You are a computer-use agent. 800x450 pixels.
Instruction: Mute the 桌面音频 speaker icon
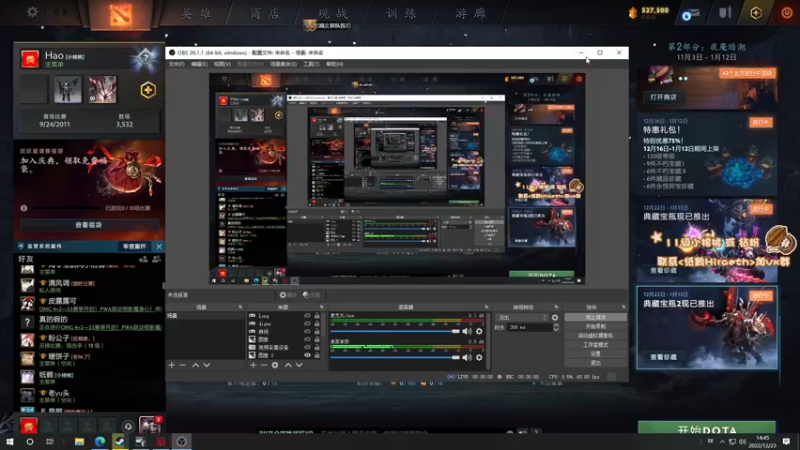pyautogui.click(x=467, y=358)
